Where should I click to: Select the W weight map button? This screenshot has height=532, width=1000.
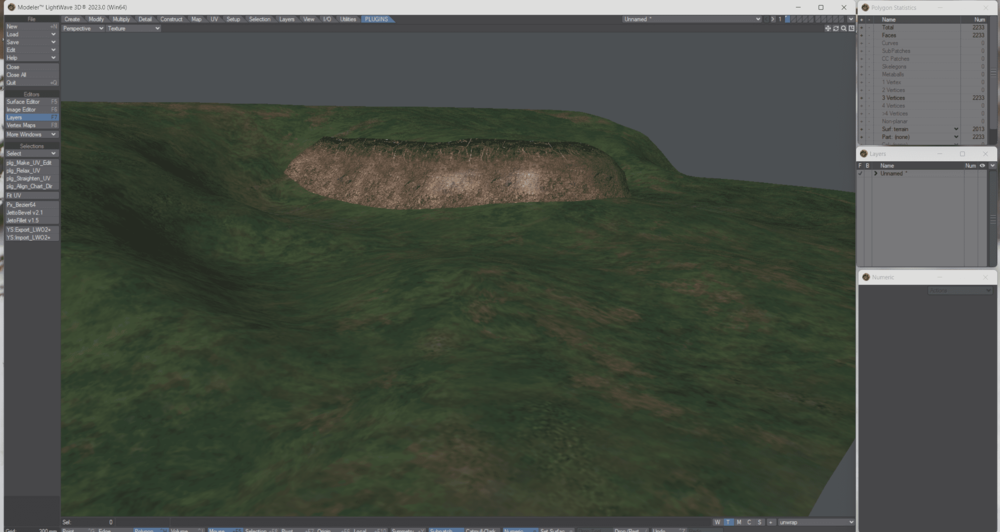tap(717, 522)
